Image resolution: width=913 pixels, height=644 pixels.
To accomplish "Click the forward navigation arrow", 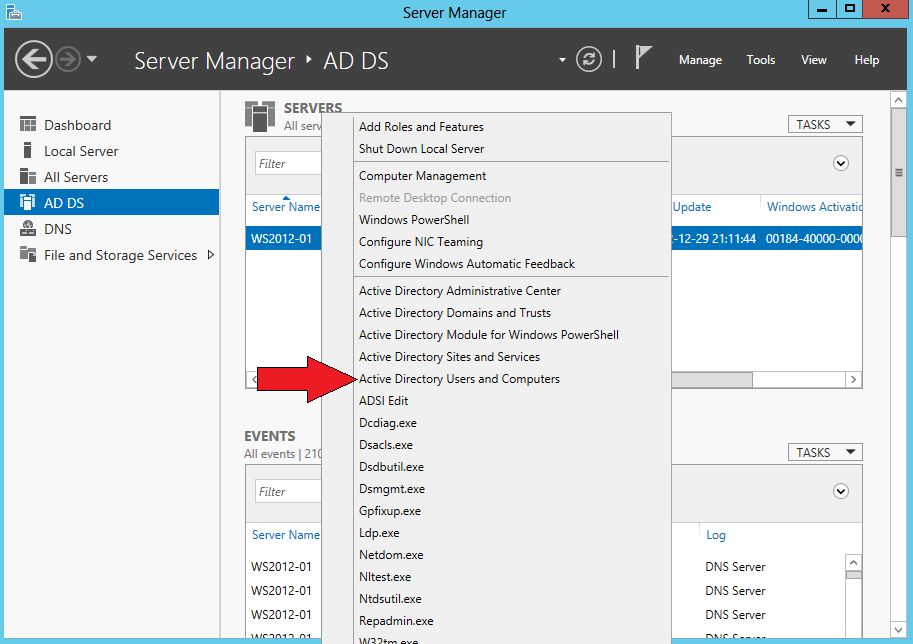I will click(68, 59).
